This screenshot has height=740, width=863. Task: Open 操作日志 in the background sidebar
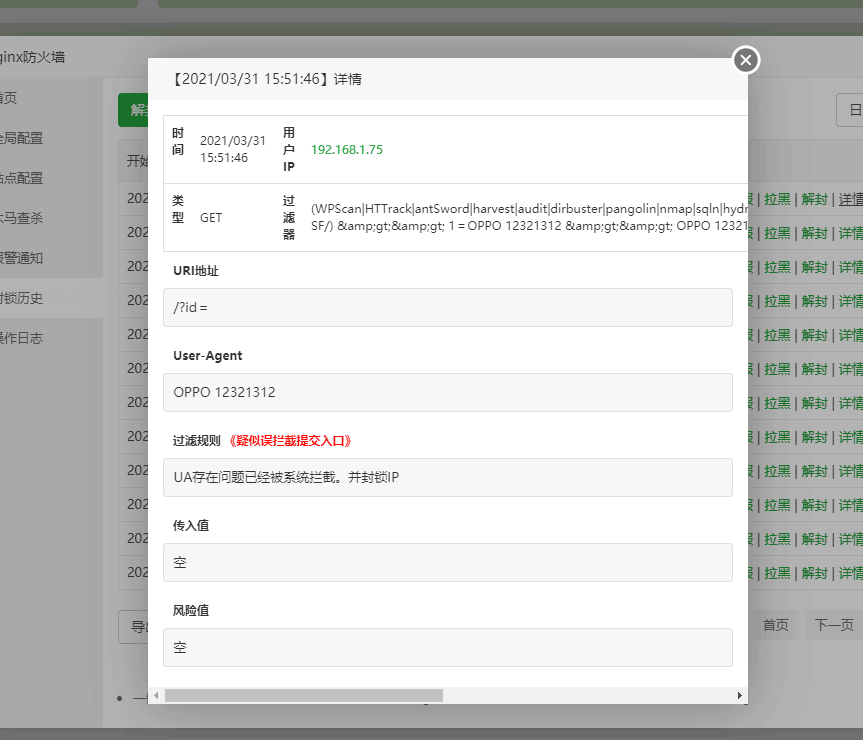(21, 338)
